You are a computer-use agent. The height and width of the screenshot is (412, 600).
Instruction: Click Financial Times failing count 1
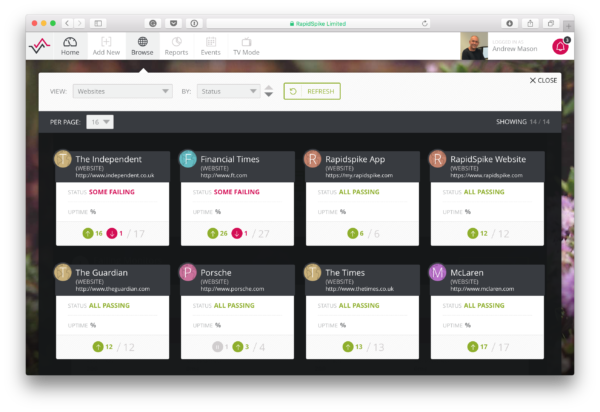point(240,233)
